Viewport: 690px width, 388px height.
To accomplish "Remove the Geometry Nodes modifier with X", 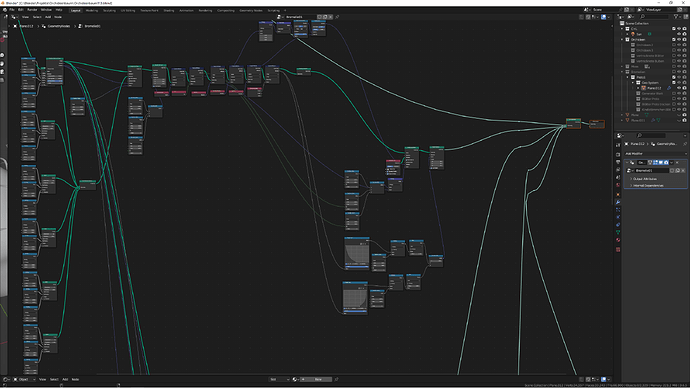I will tap(677, 162).
